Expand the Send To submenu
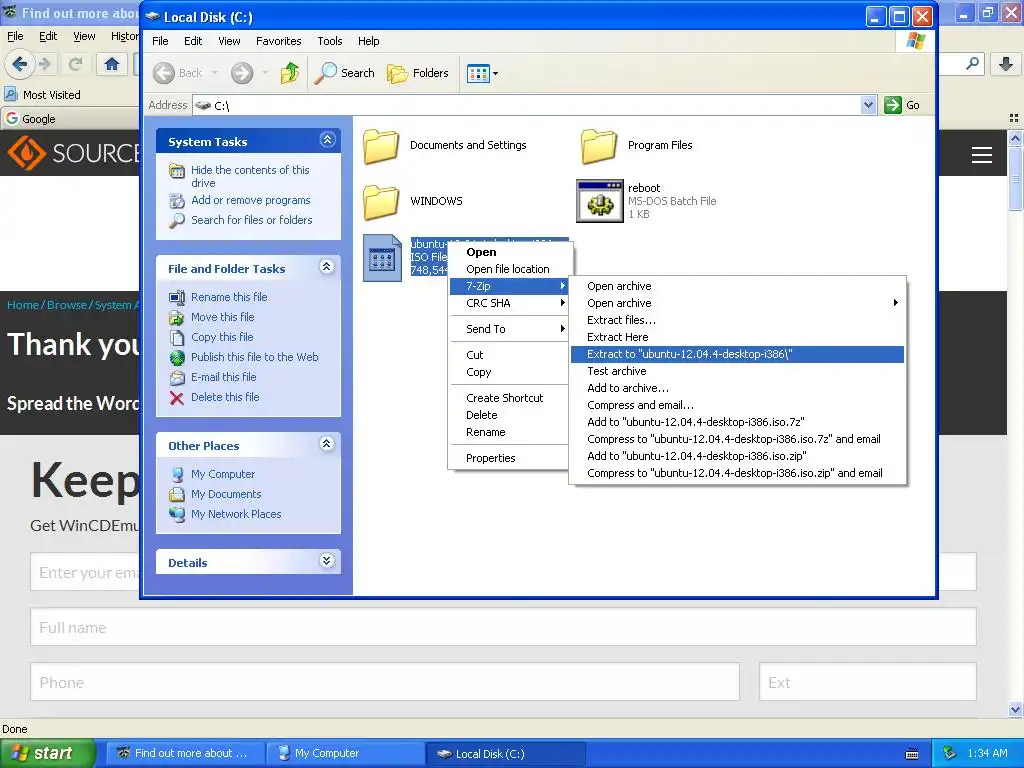Viewport: 1024px width, 768px height. (x=508, y=329)
